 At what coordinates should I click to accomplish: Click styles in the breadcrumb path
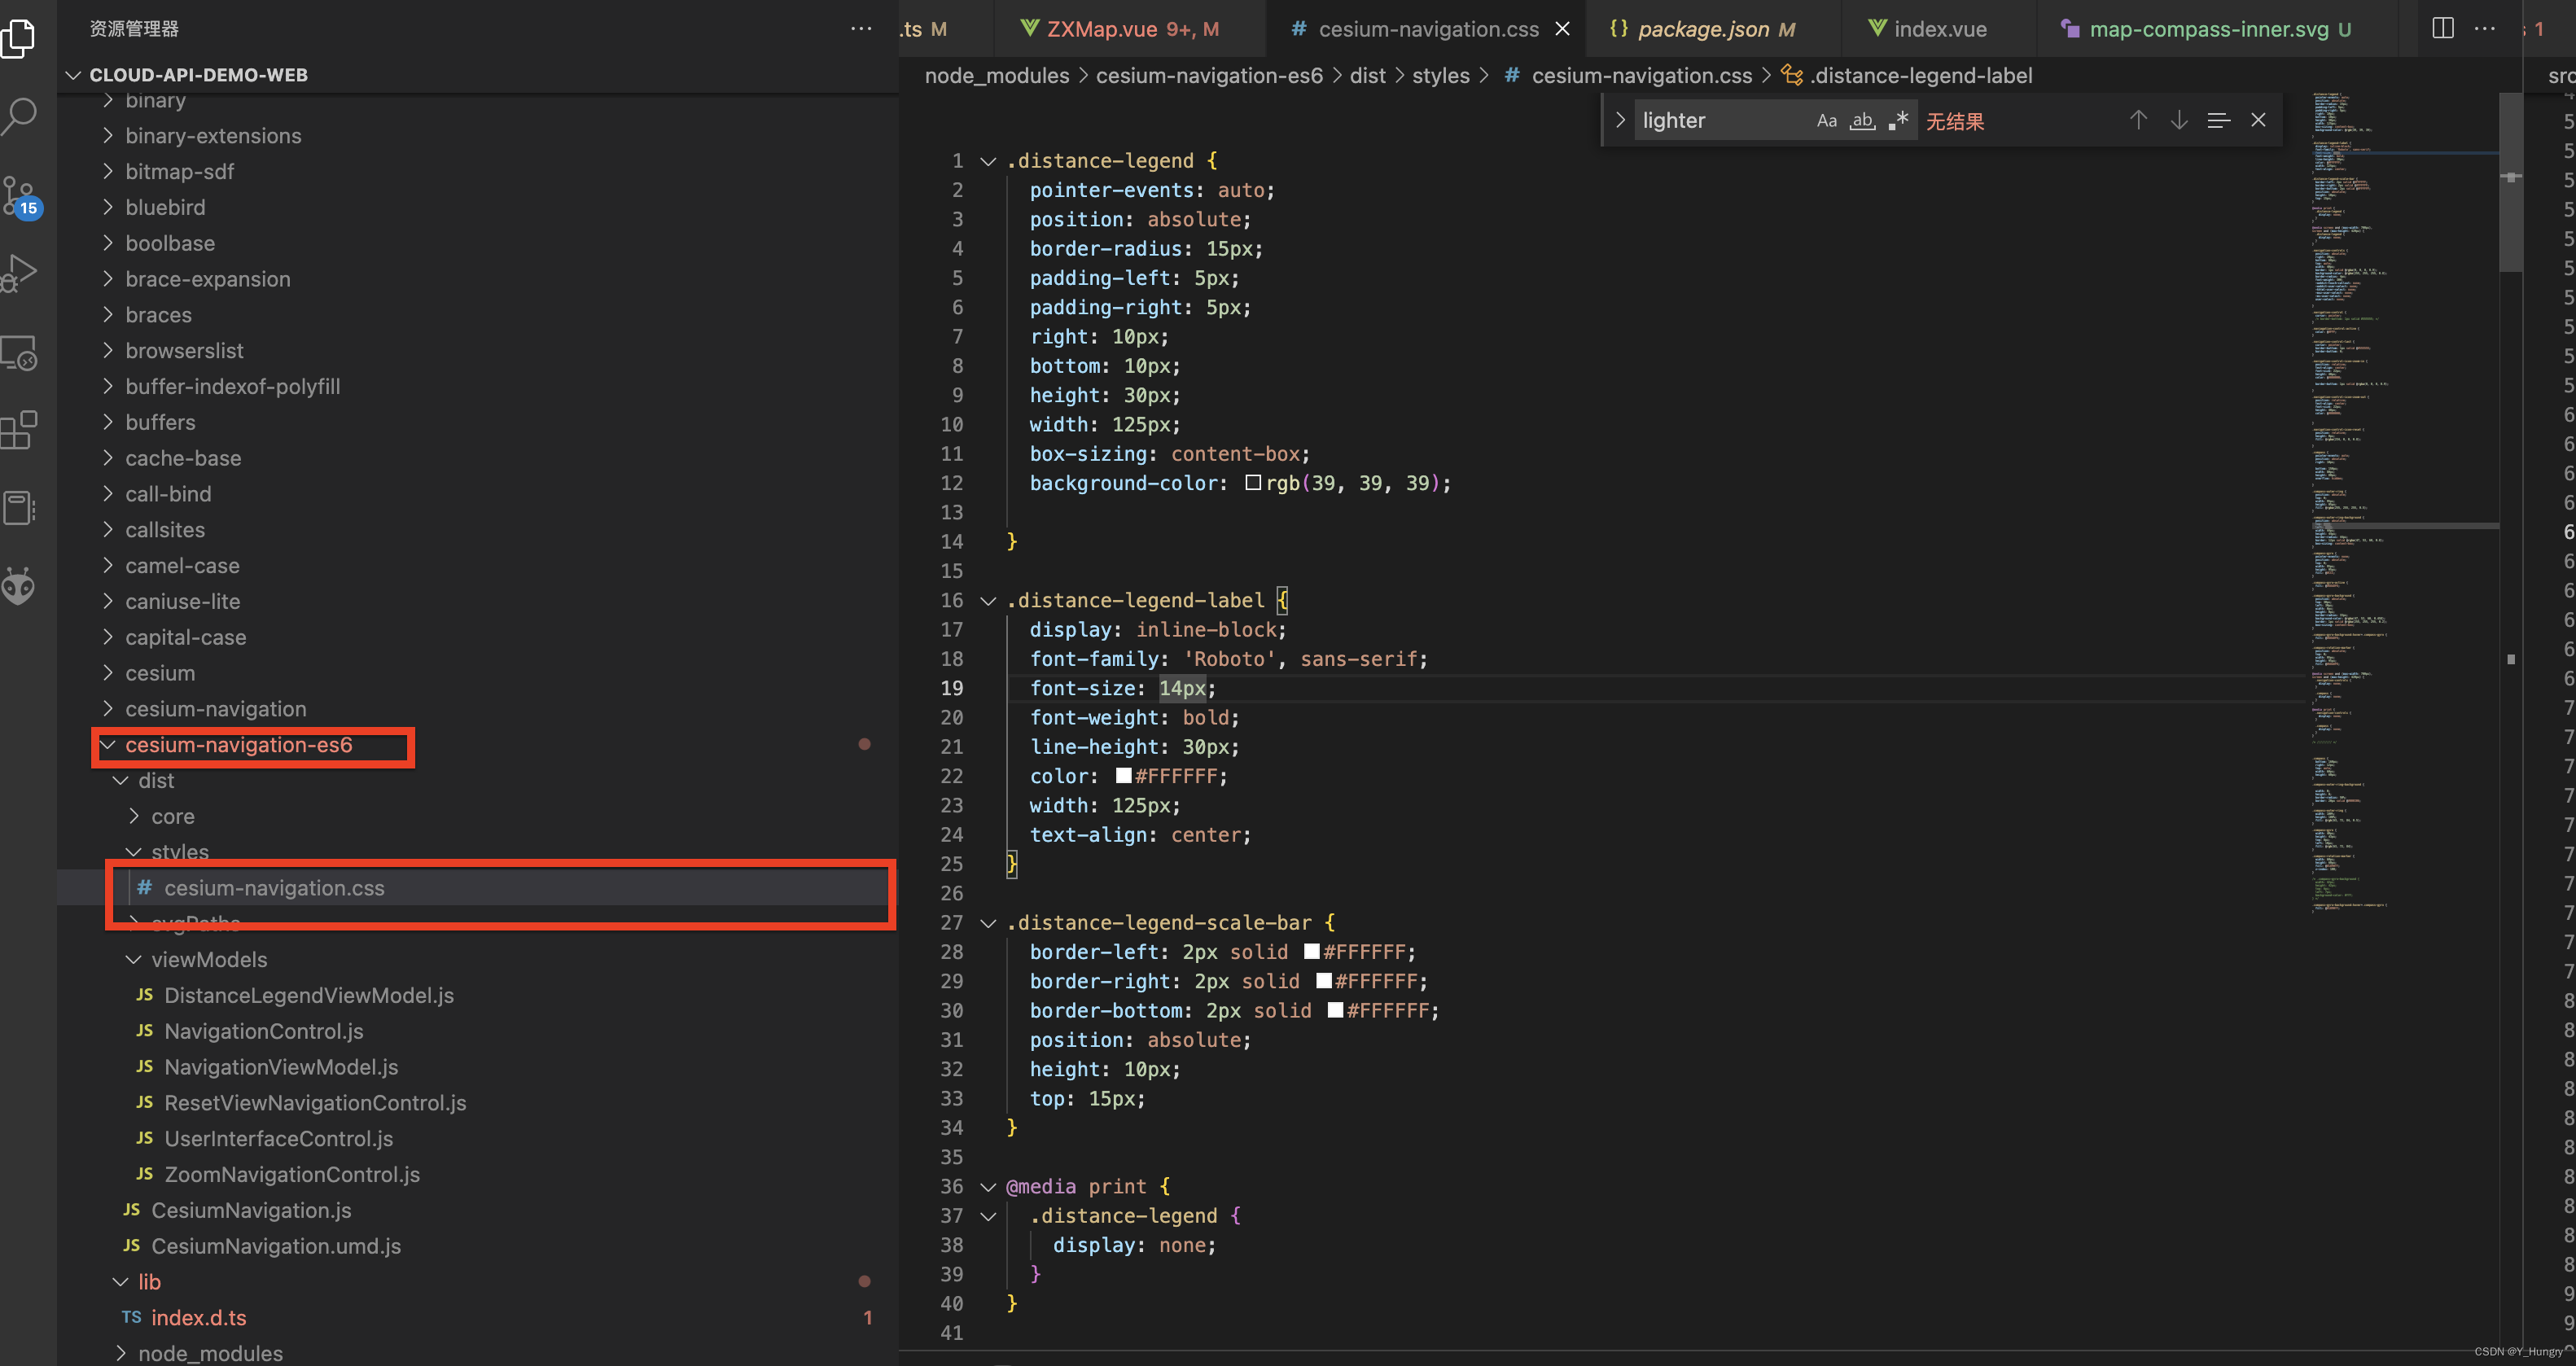pos(1440,76)
